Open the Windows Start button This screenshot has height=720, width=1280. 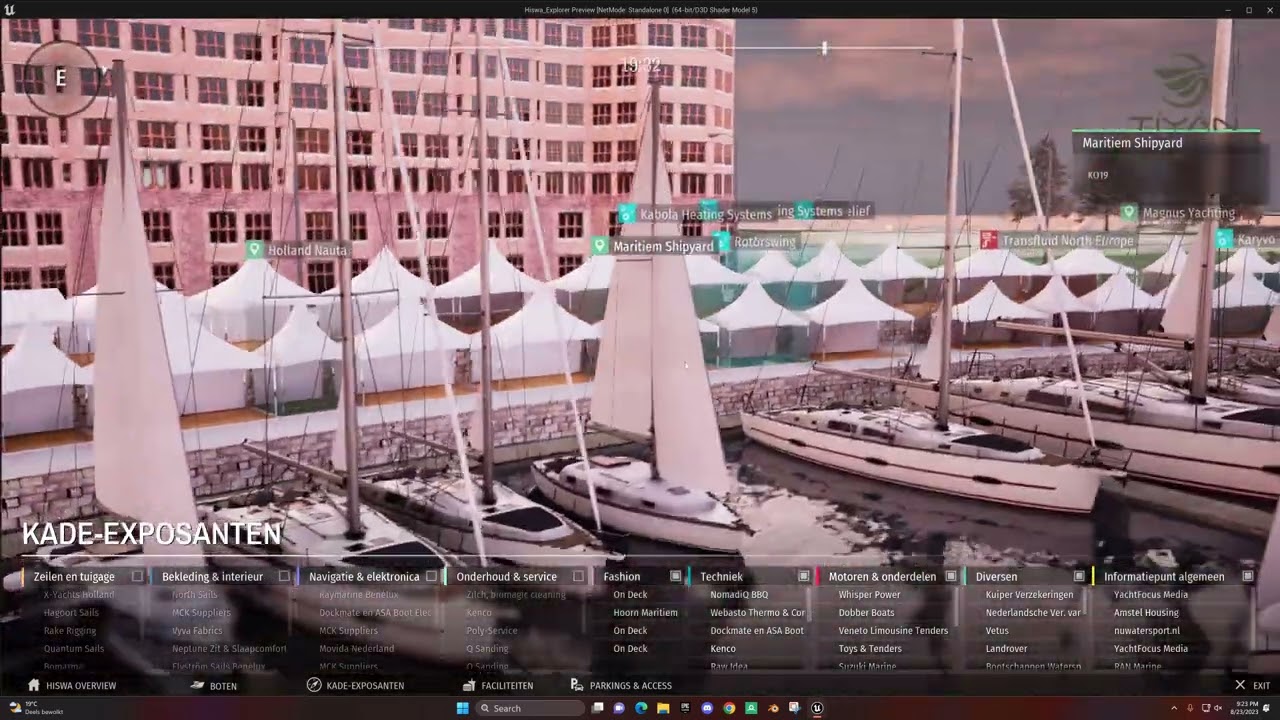coord(462,708)
